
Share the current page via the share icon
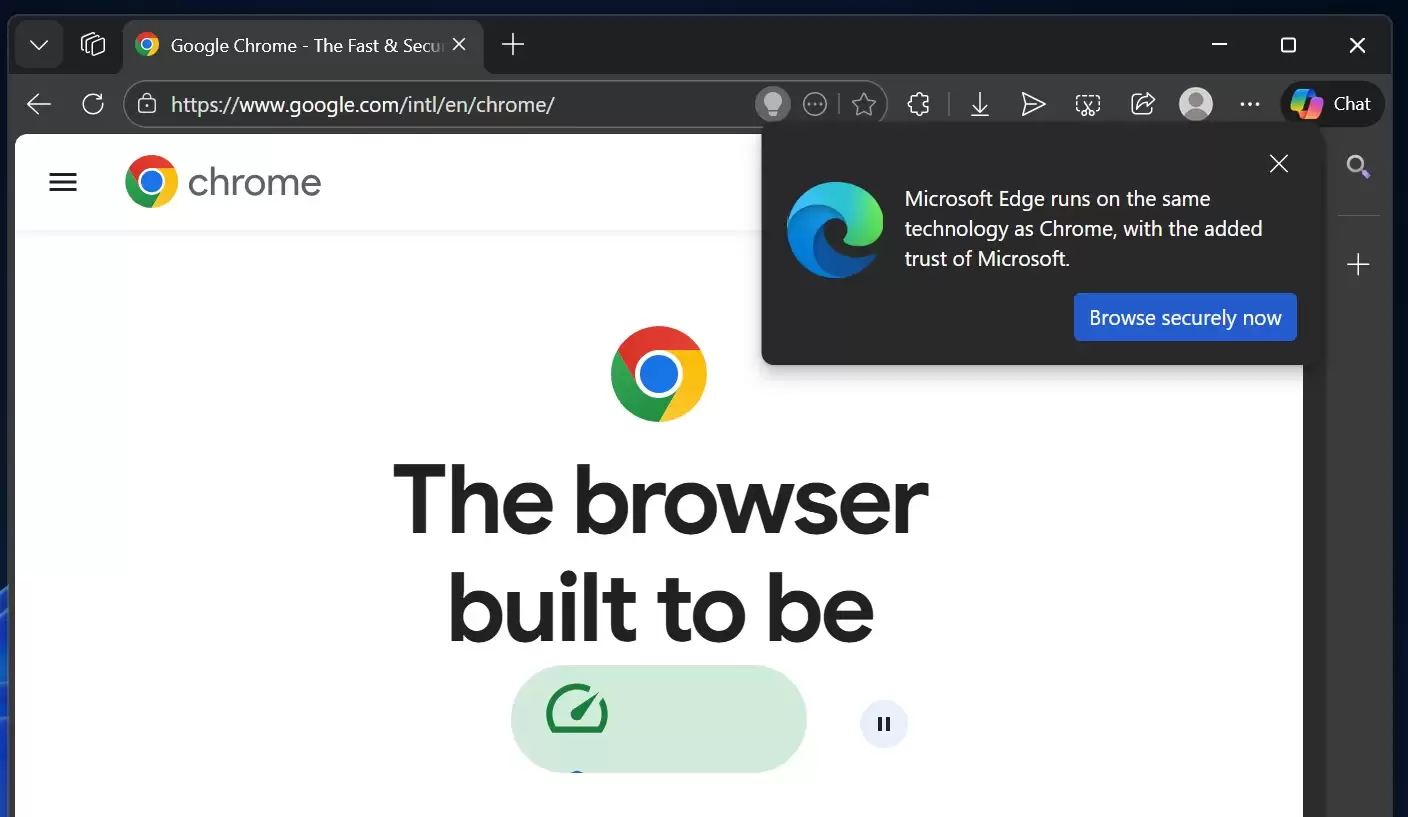coord(1142,104)
